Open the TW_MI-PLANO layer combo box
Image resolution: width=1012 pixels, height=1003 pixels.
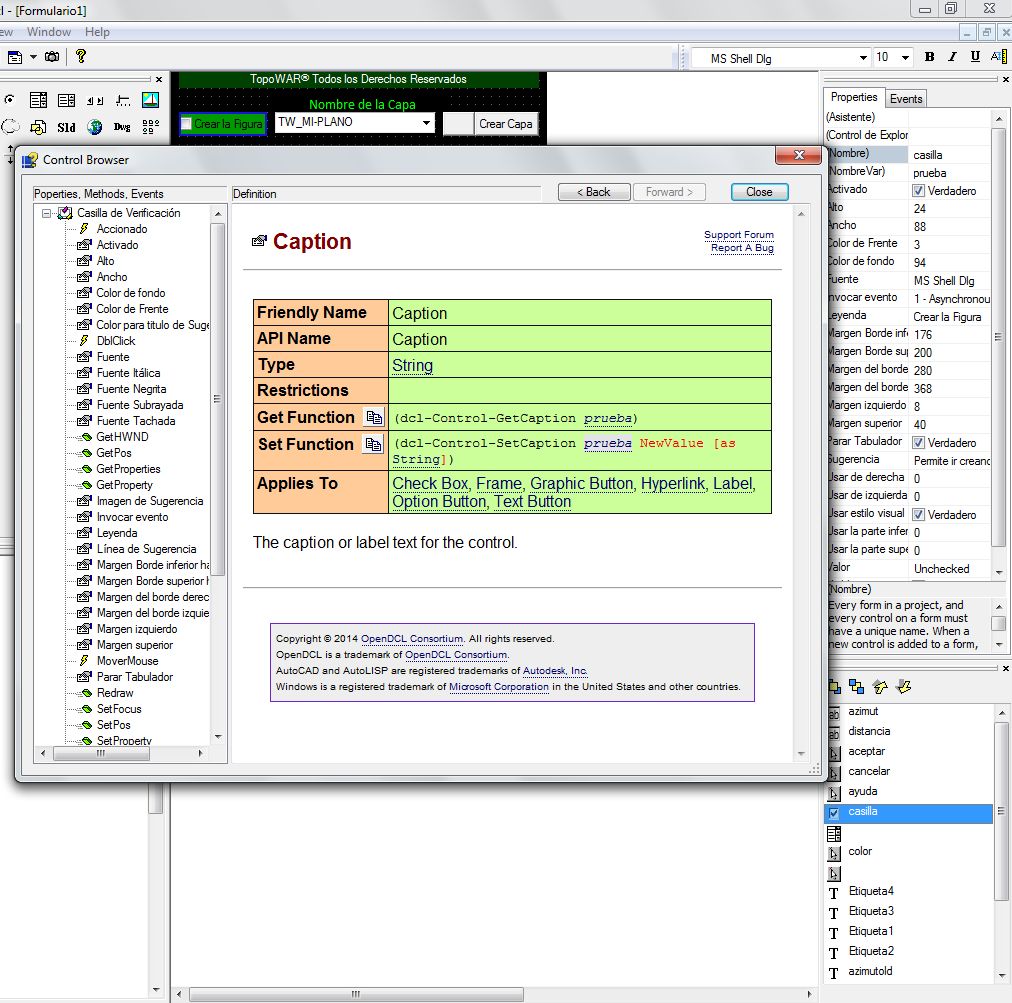pyautogui.click(x=426, y=123)
